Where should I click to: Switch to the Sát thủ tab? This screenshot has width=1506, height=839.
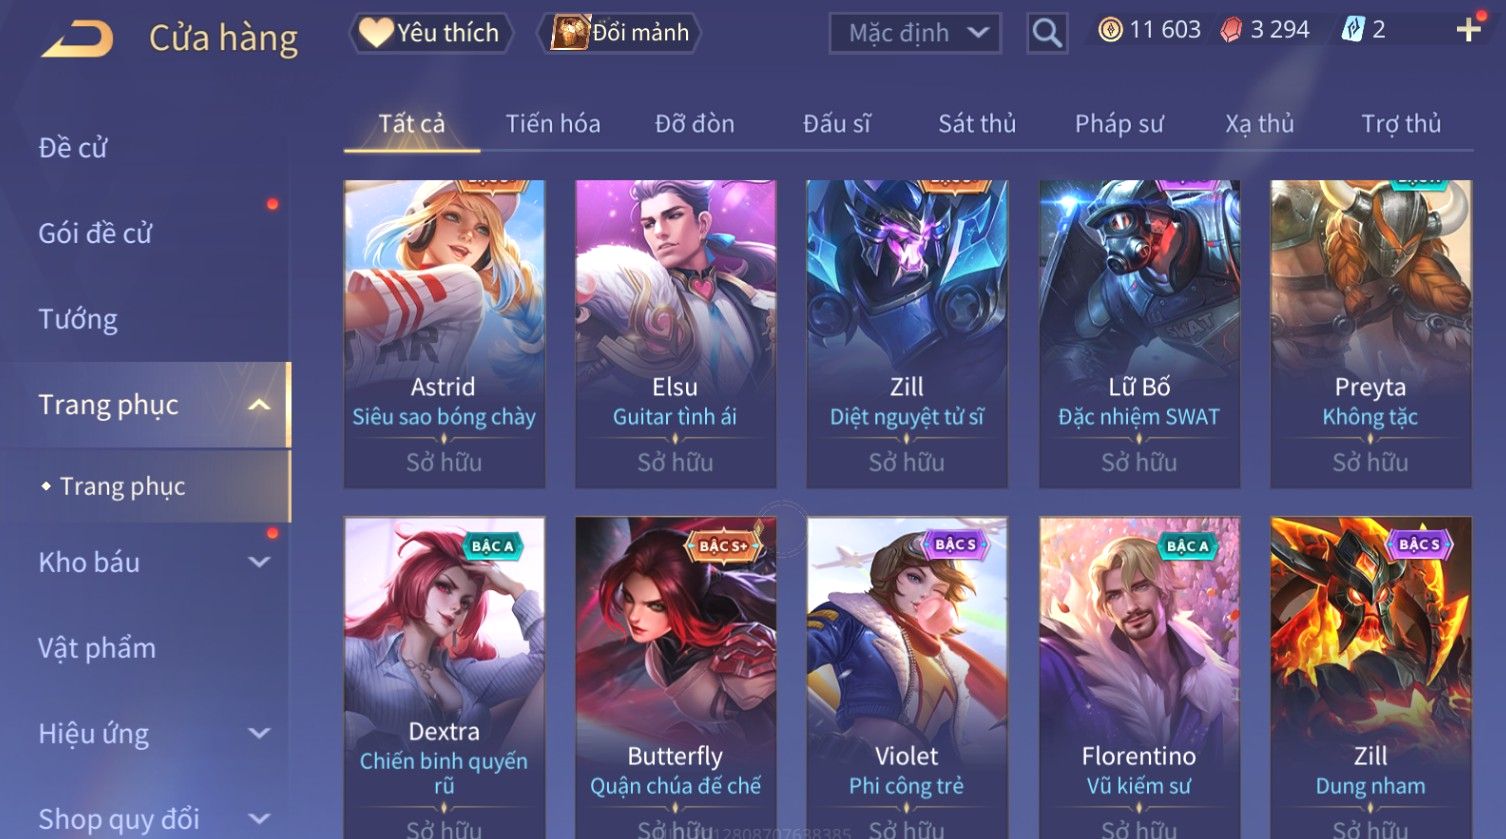[977, 124]
